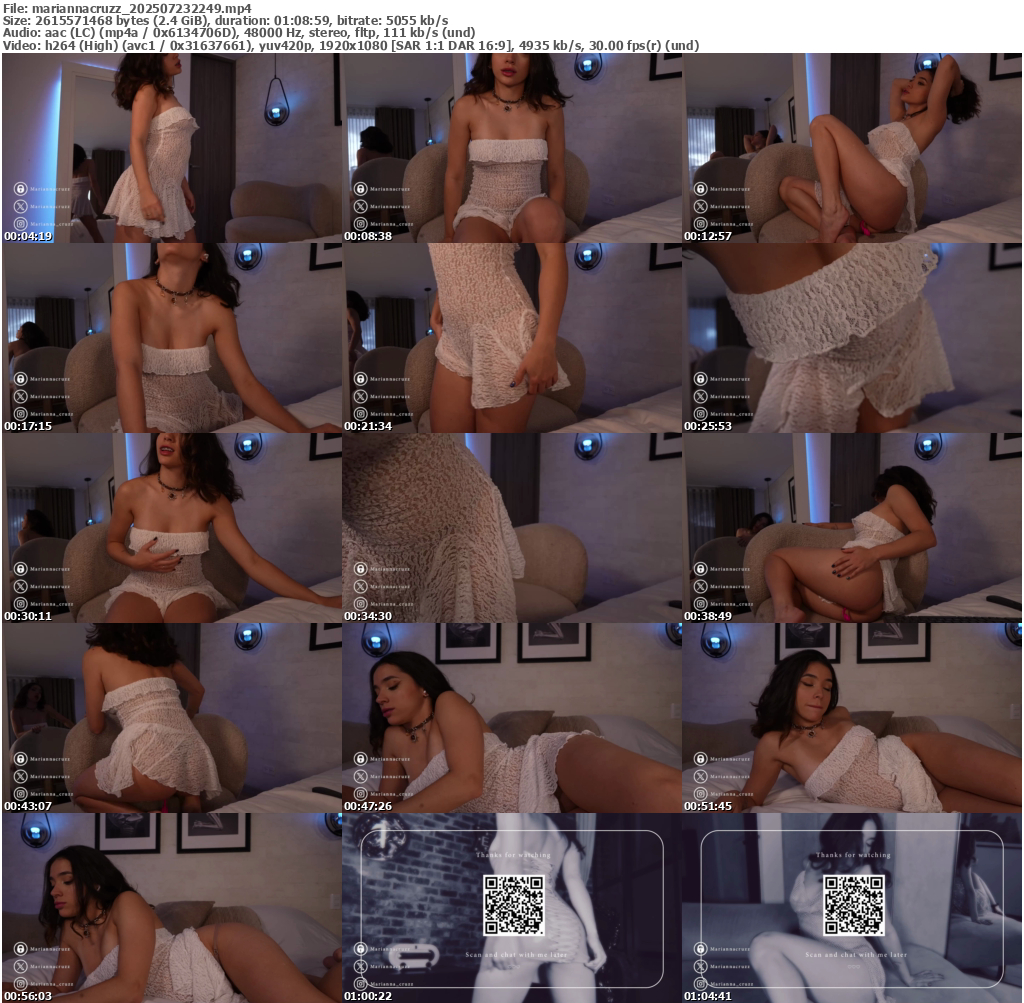
Task: Open the thumbnail timestamped 00:34:30
Action: coord(512,527)
